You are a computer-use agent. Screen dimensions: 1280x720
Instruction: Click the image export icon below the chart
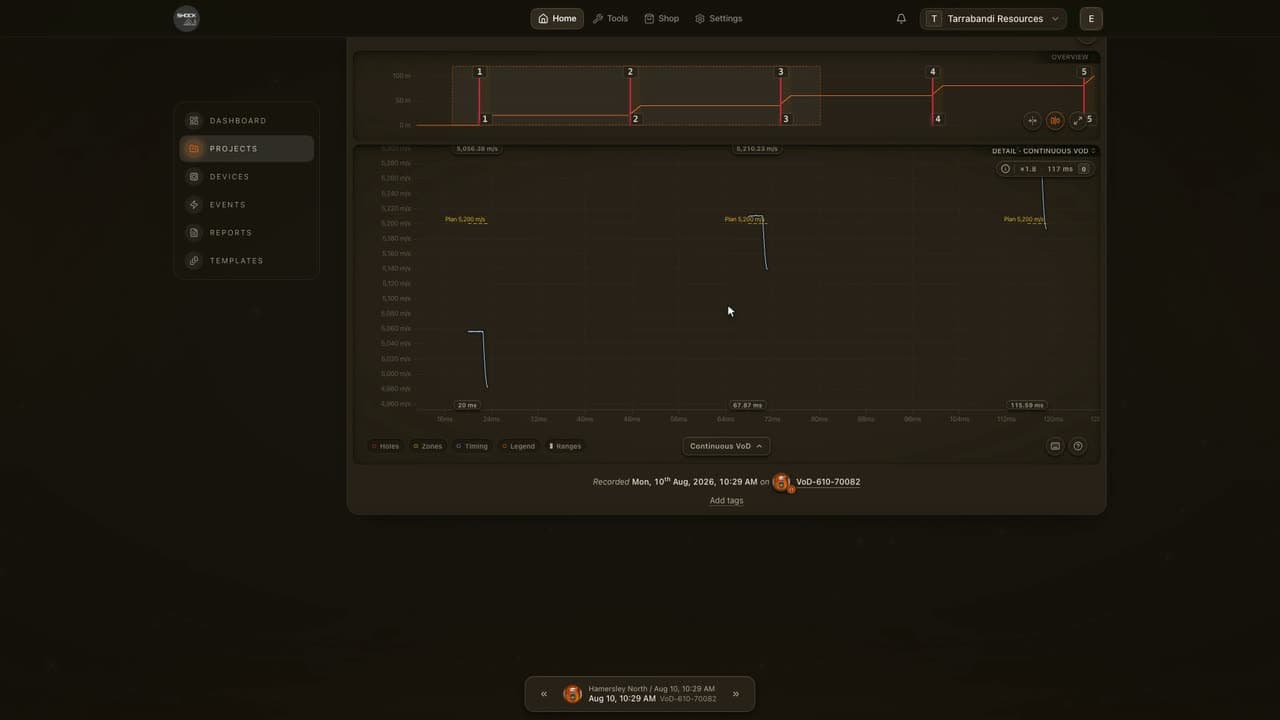coord(1055,446)
